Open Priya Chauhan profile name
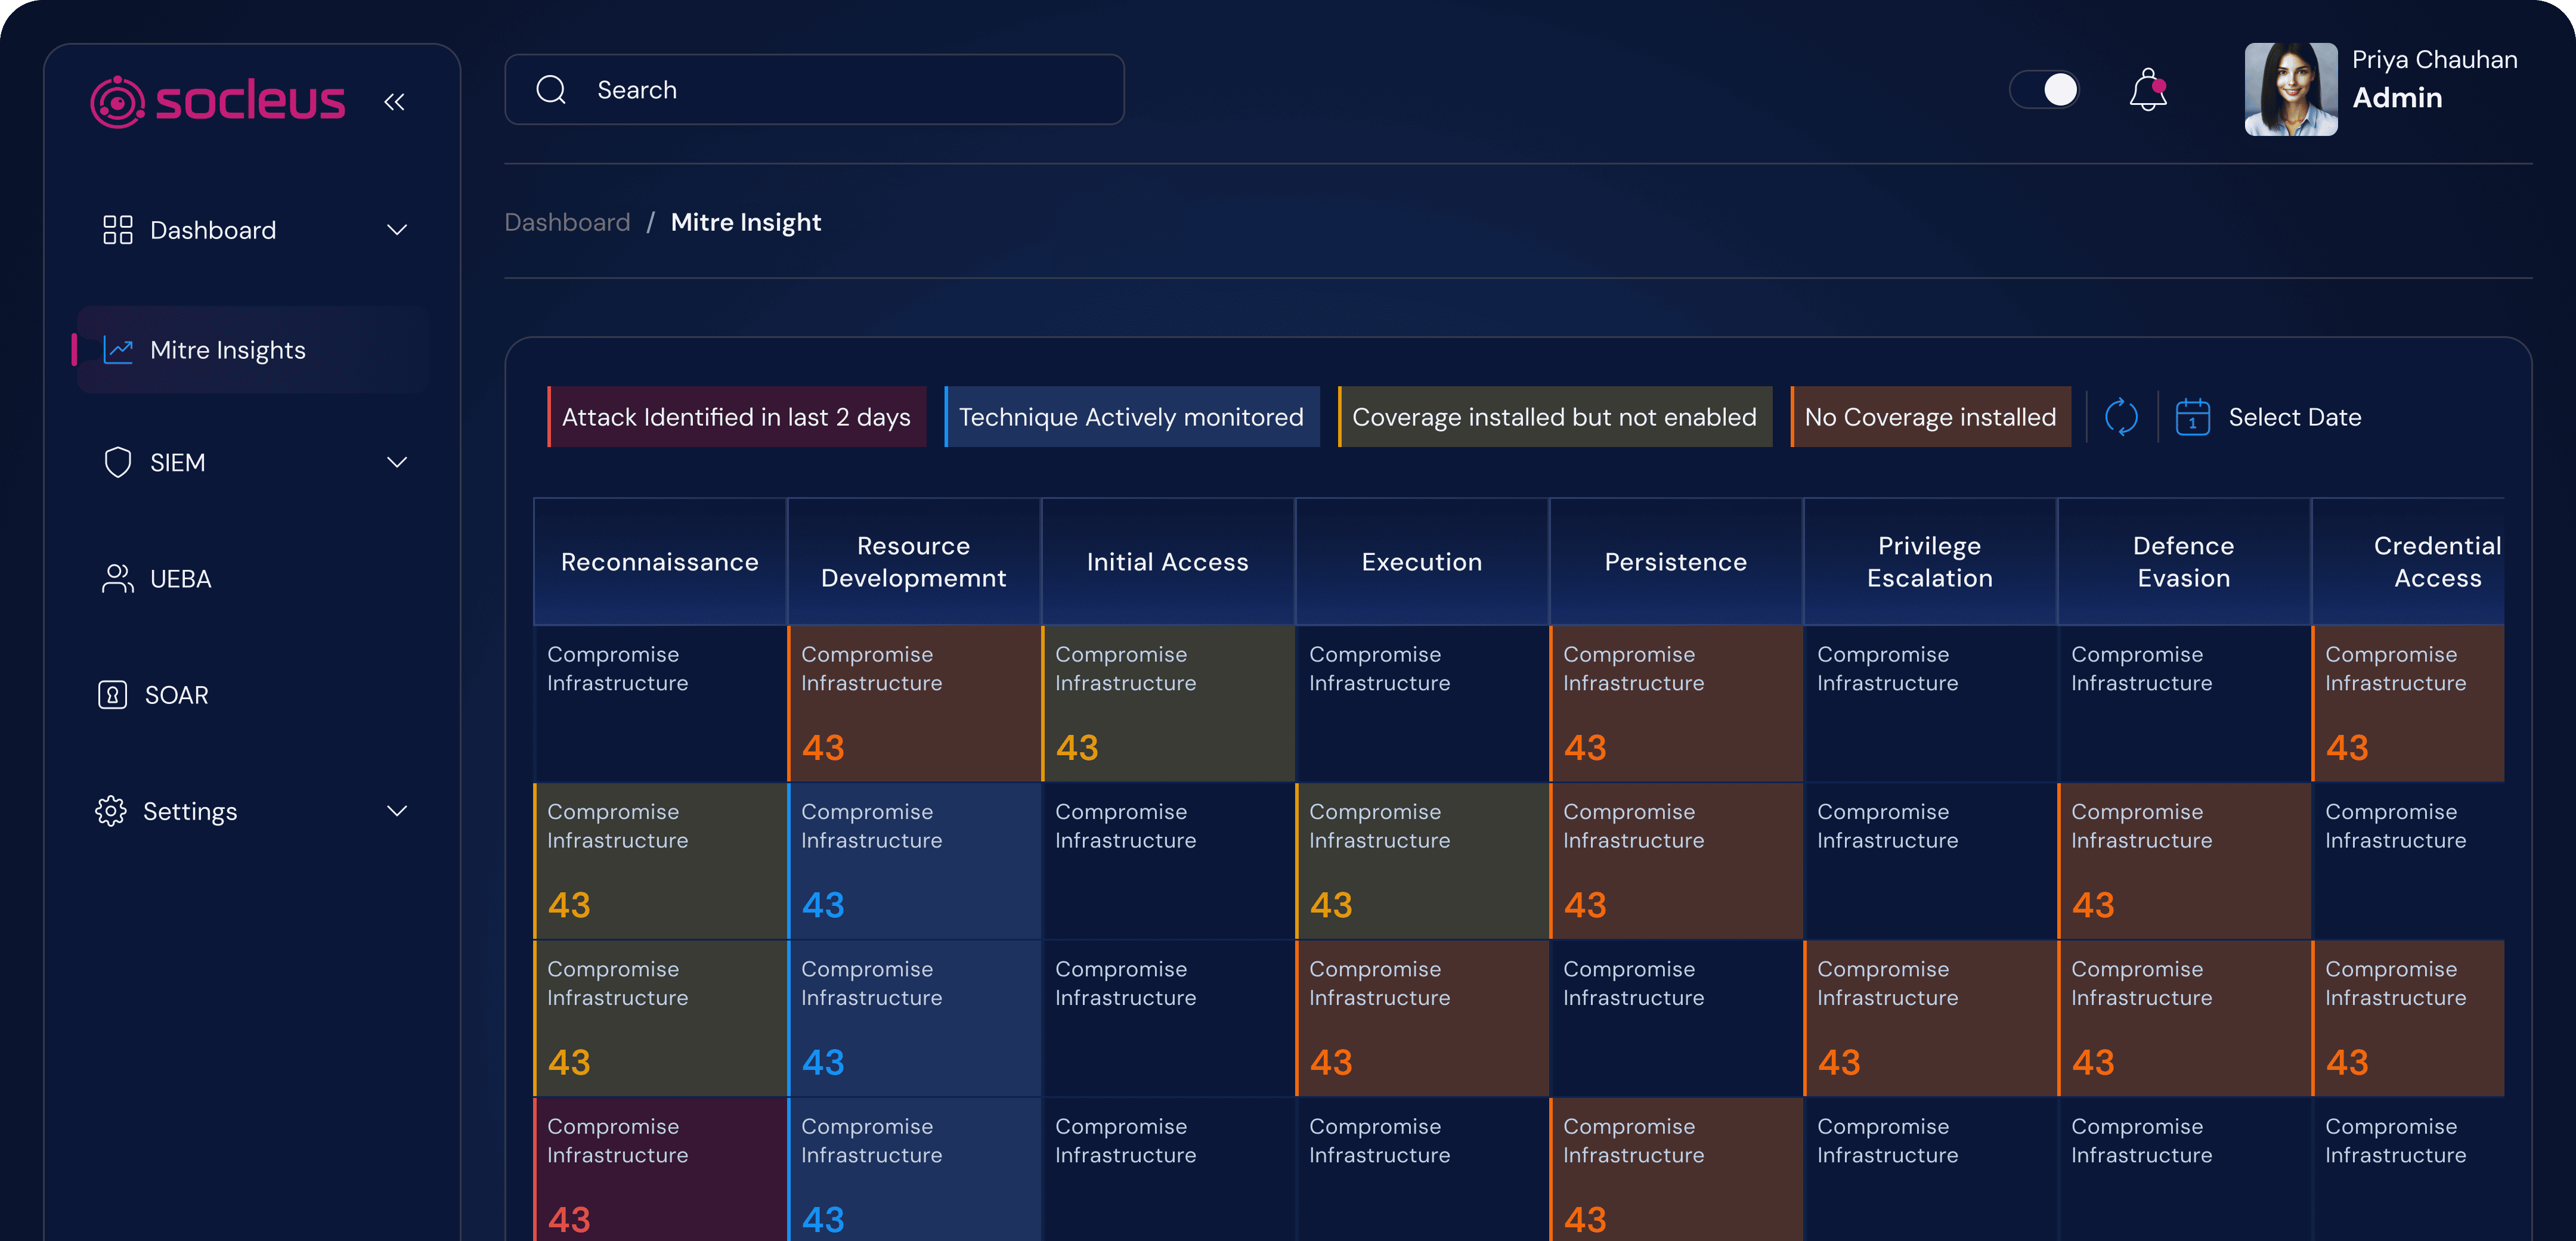 coord(2434,60)
